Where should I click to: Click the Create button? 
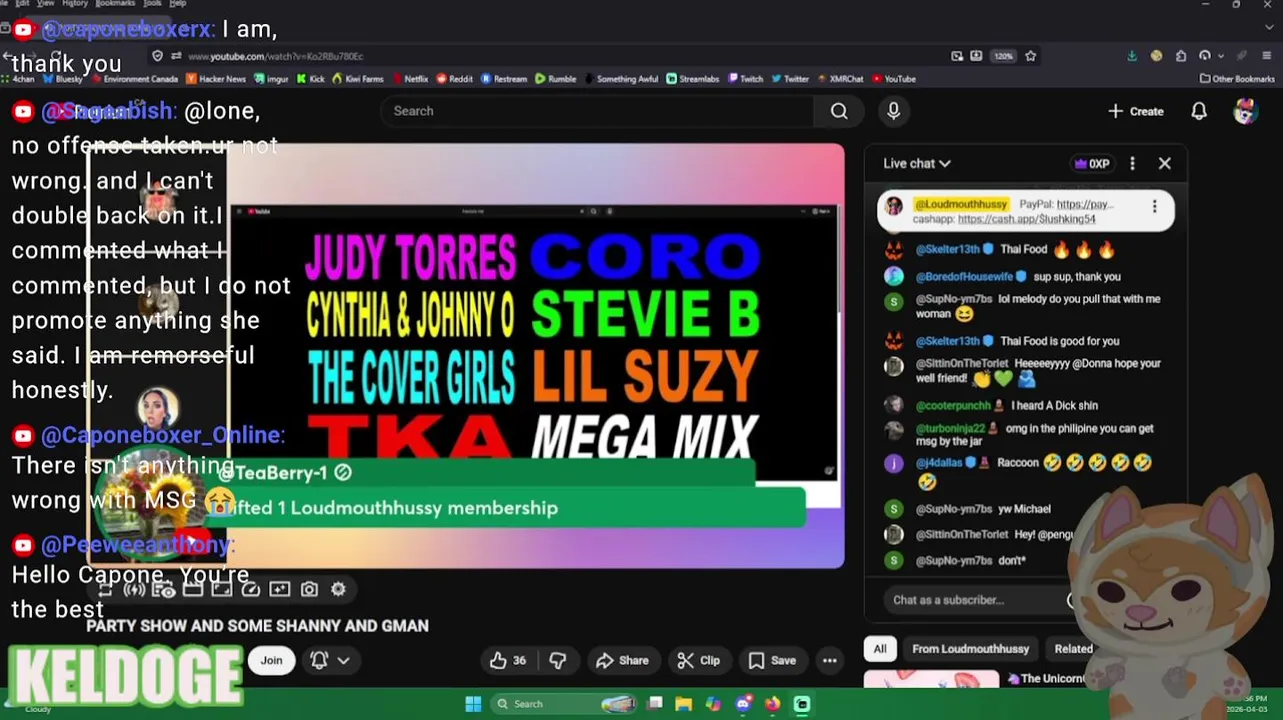1136,111
